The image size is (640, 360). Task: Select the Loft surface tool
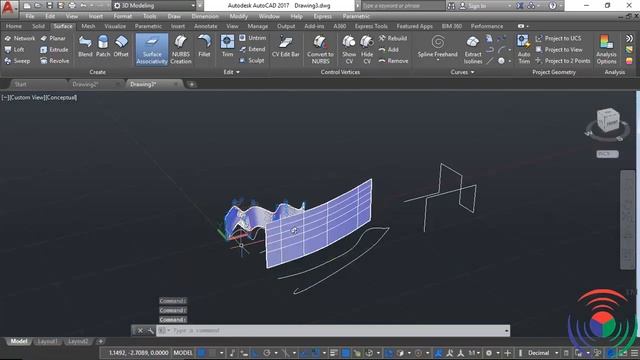coord(14,49)
